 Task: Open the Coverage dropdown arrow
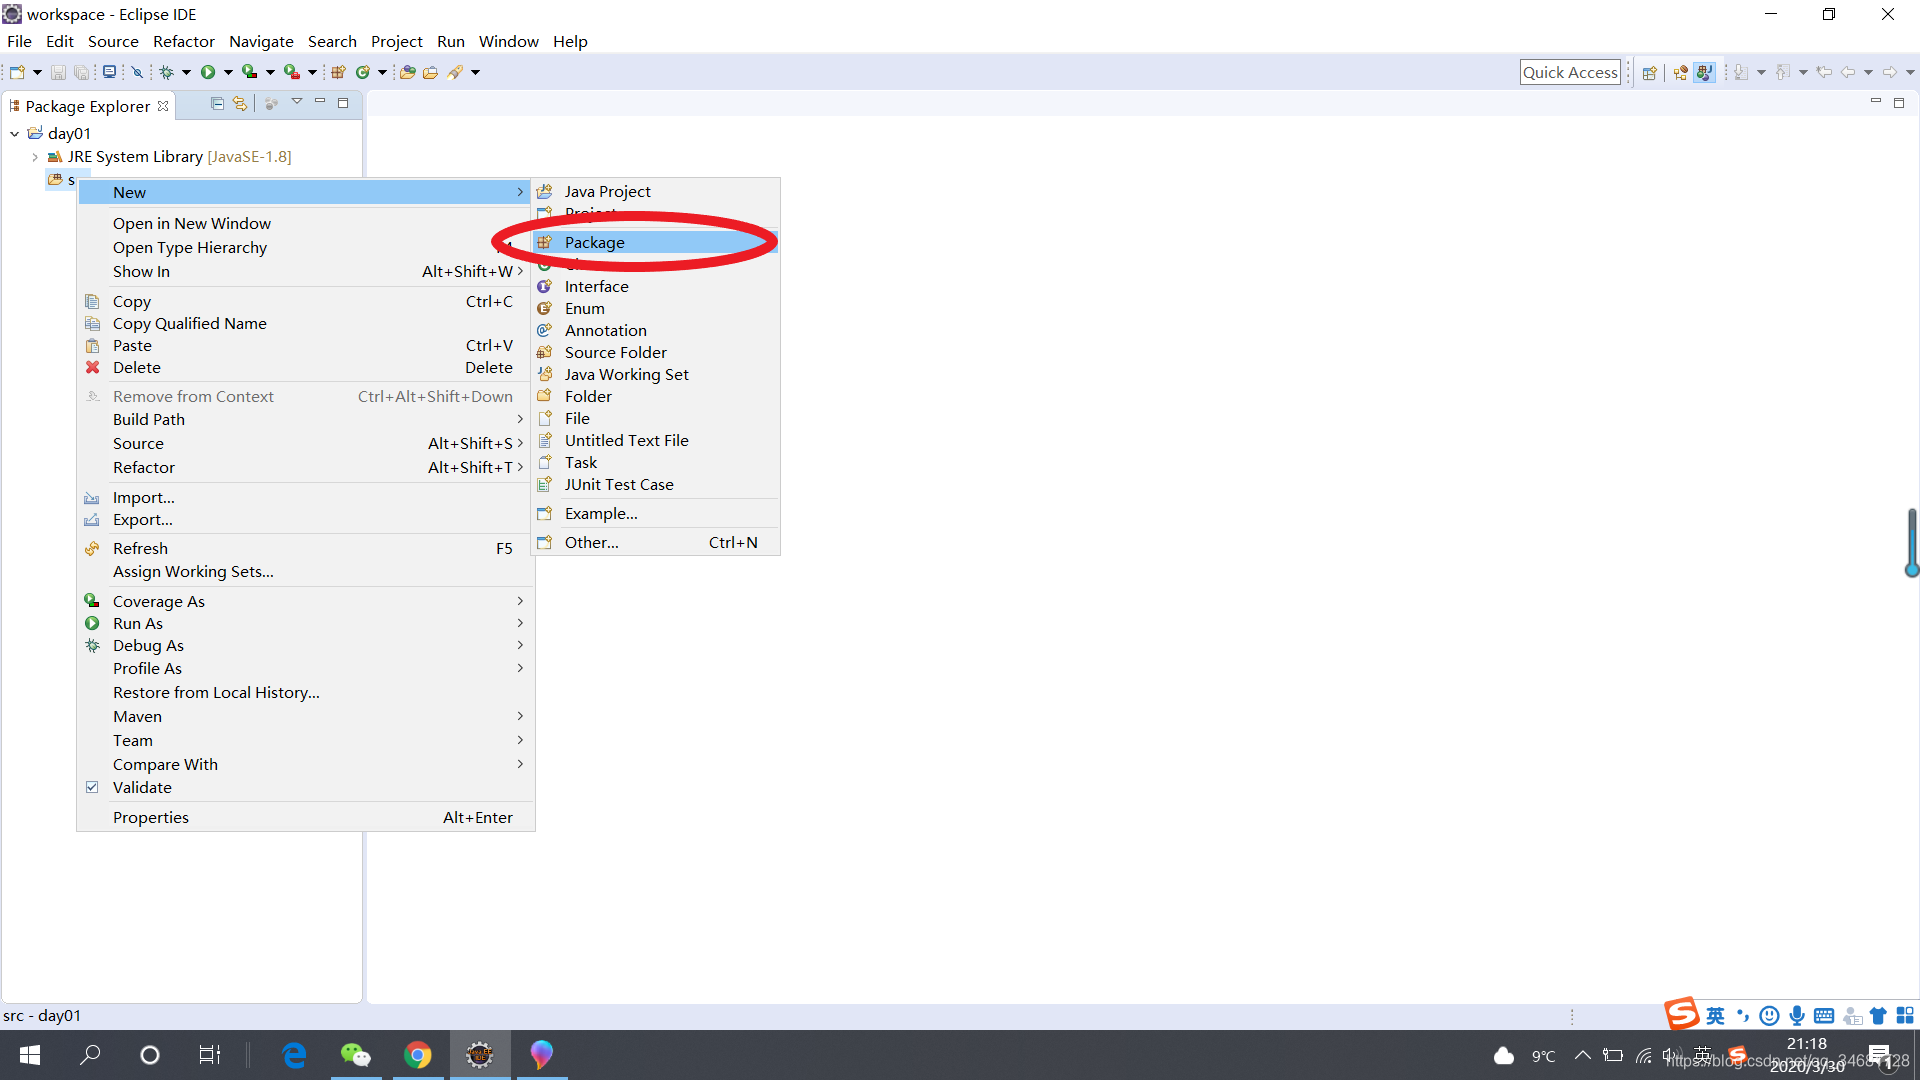[x=270, y=72]
